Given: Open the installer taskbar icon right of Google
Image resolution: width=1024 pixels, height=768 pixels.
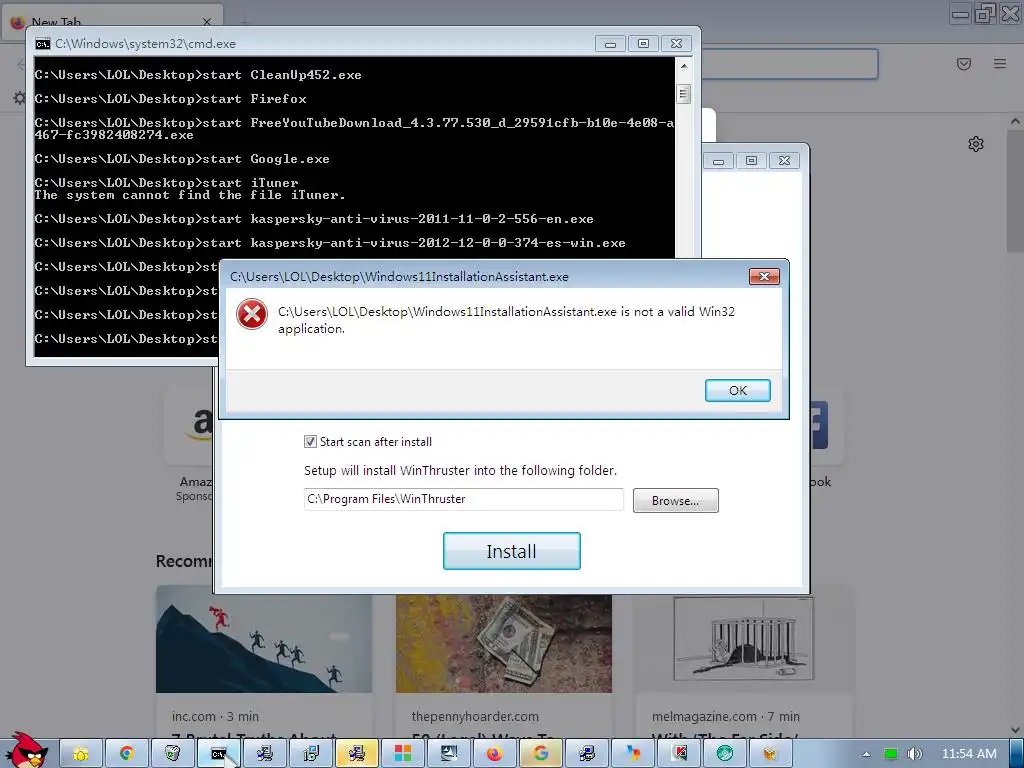Looking at the screenshot, I should point(586,754).
